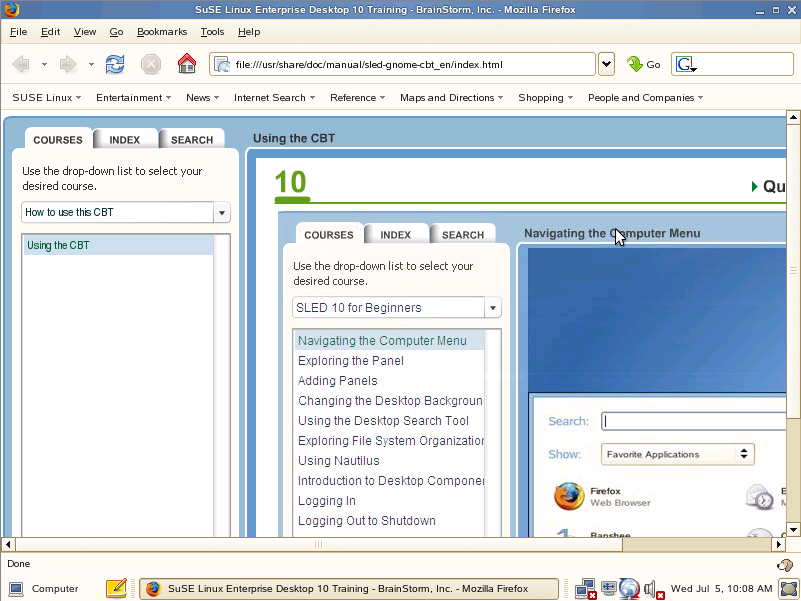Go to the Home page

click(x=186, y=64)
